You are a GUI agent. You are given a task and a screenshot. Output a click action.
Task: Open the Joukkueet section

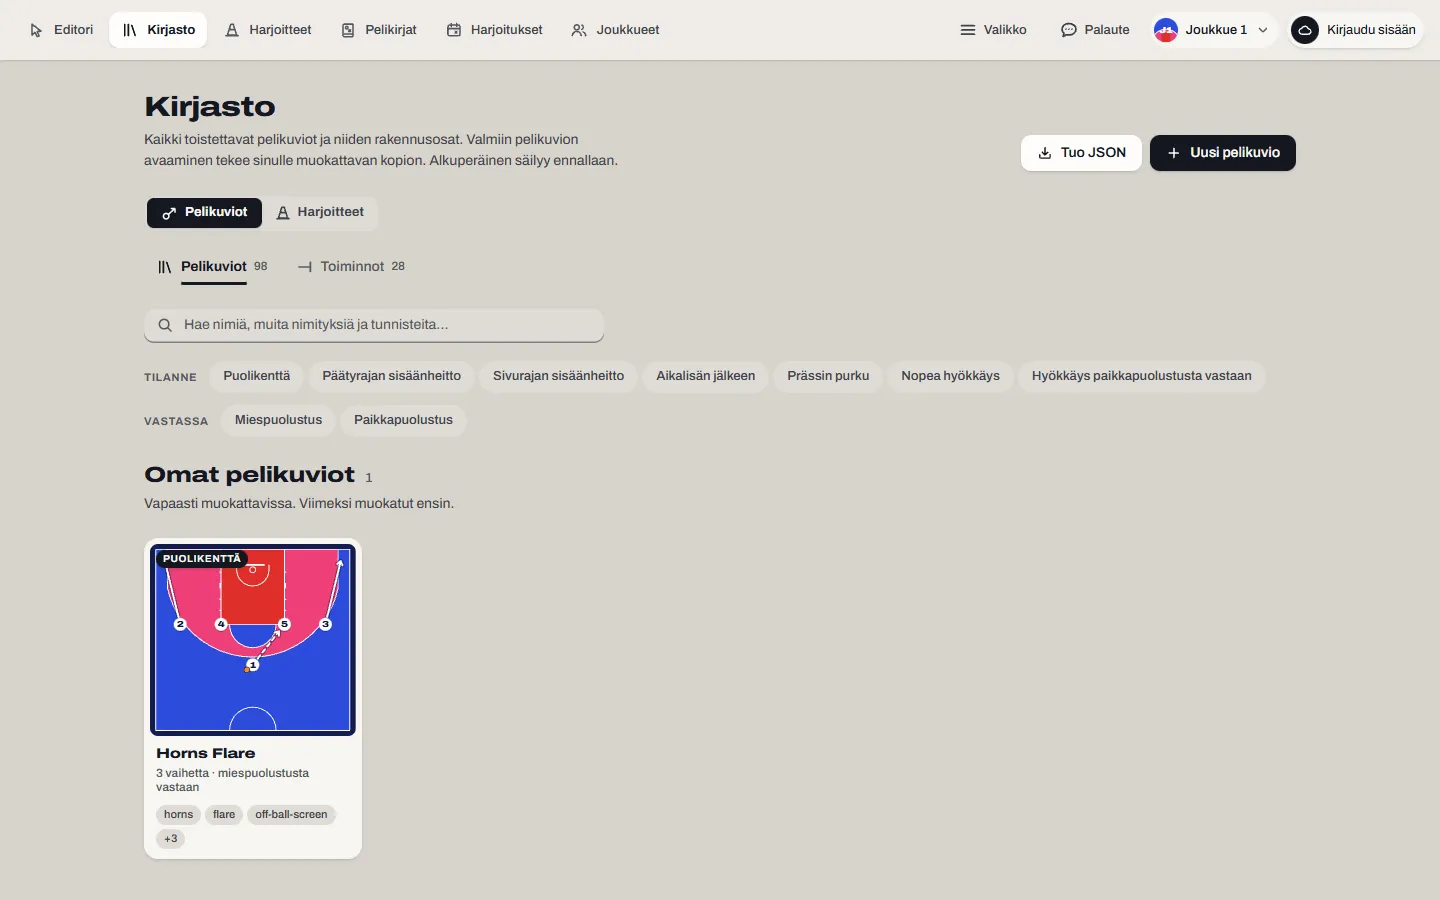click(x=615, y=30)
